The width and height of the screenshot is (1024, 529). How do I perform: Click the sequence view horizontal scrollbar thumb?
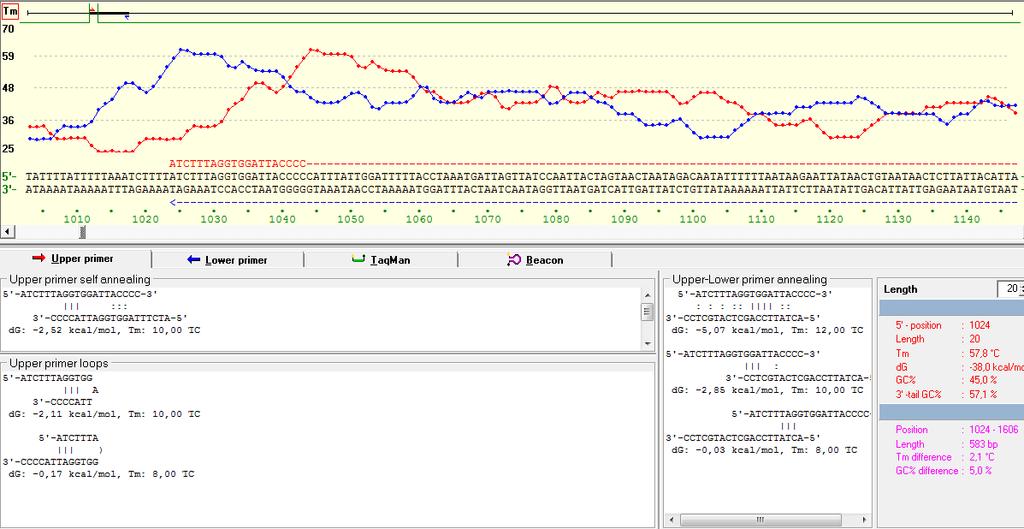(82, 232)
